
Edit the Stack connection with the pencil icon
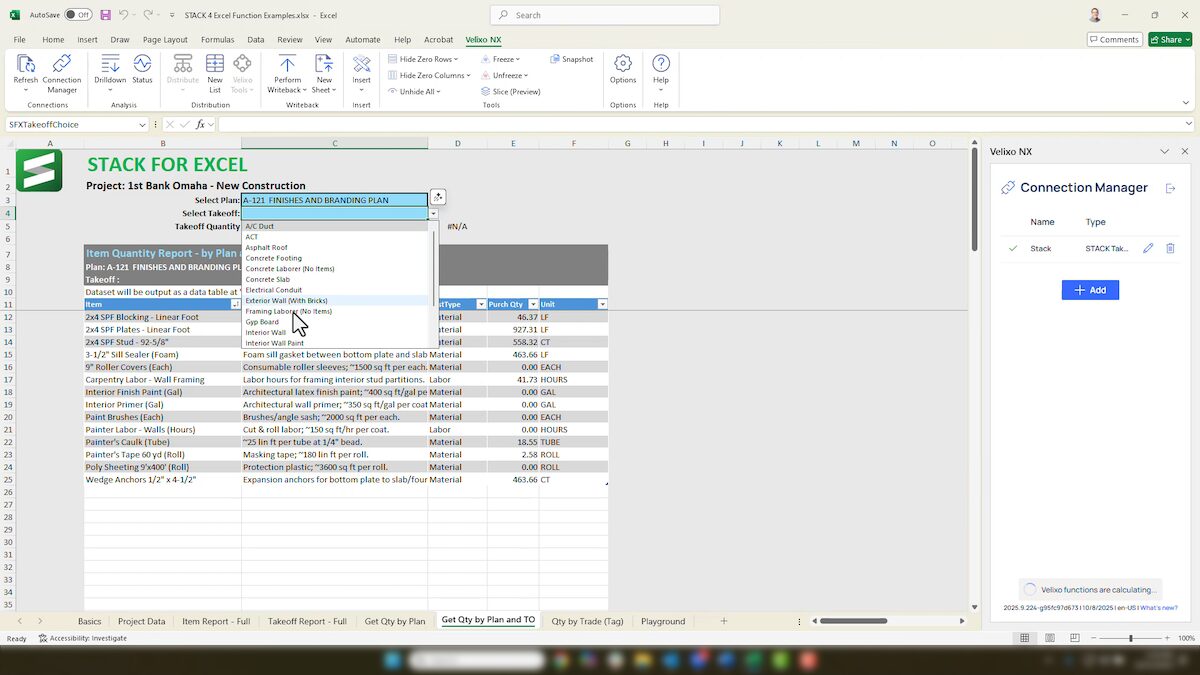click(x=1148, y=248)
